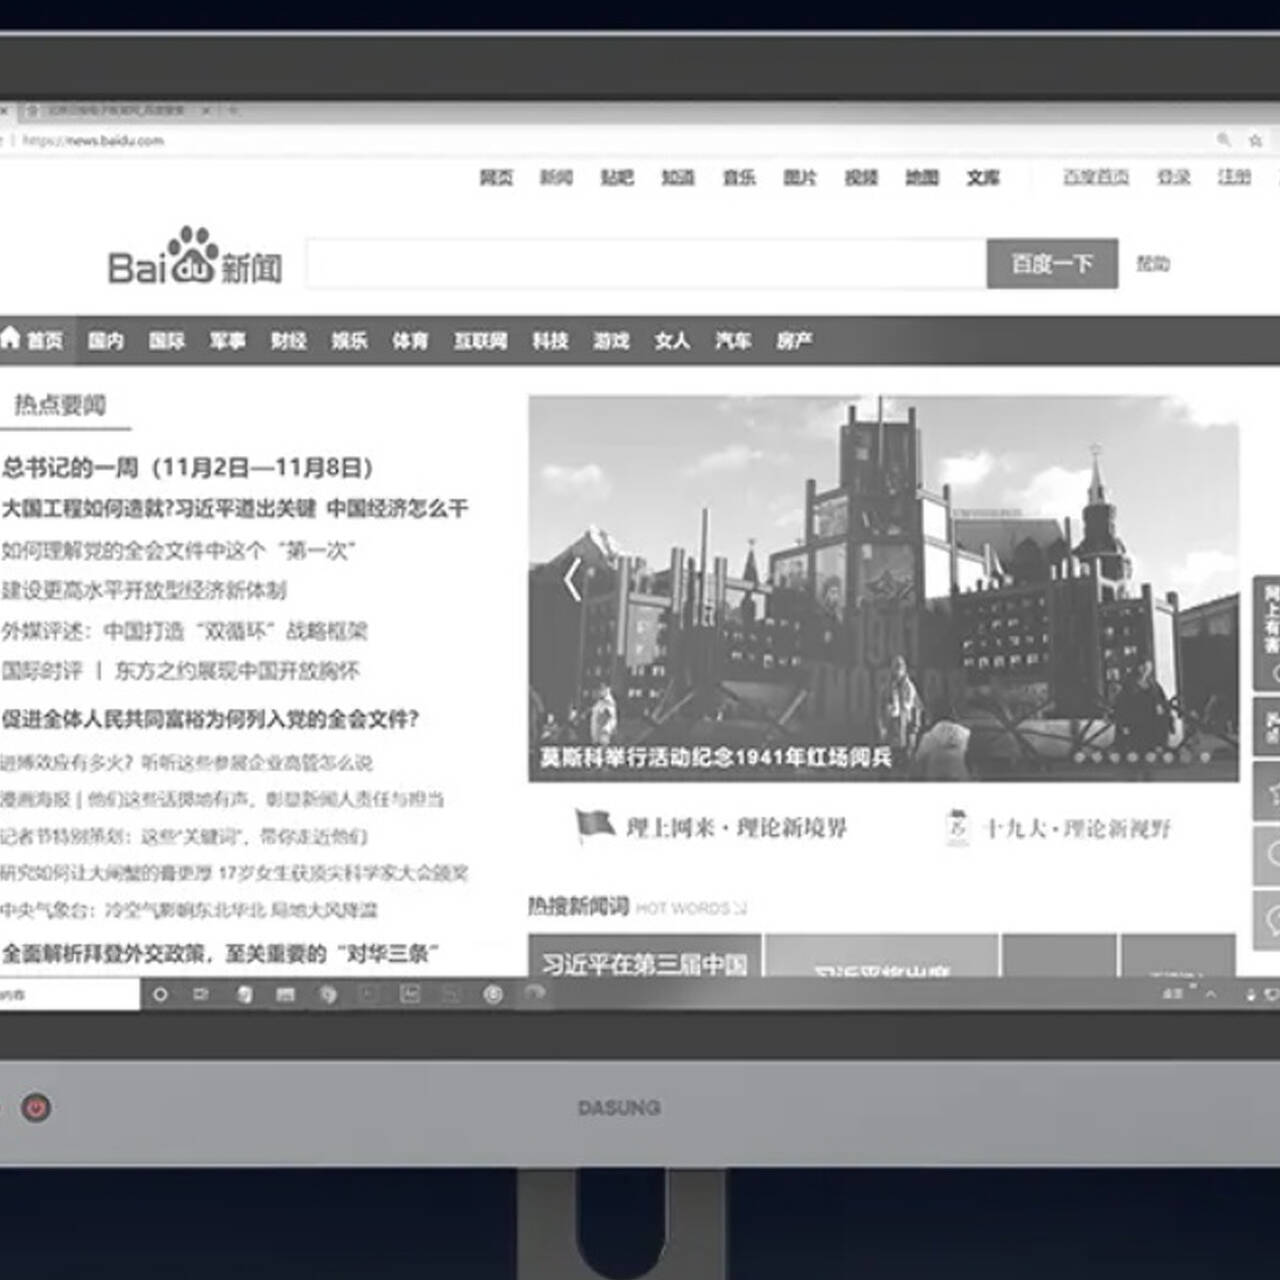
Task: Open the 音乐 link in the top bar
Action: [x=739, y=177]
